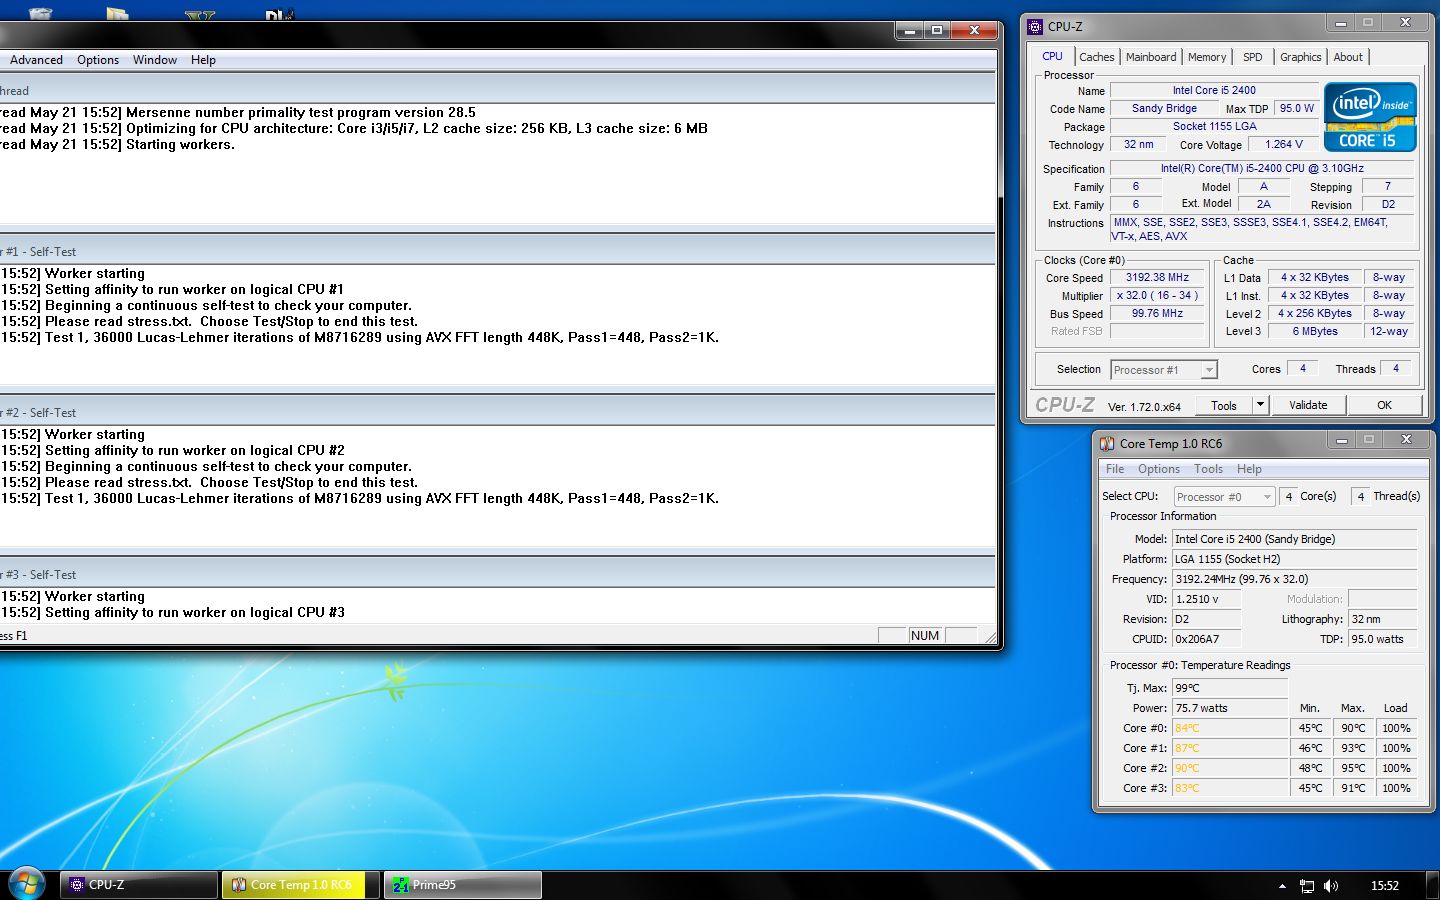Switch to the Memory tab
This screenshot has height=900, width=1440.
[1207, 57]
